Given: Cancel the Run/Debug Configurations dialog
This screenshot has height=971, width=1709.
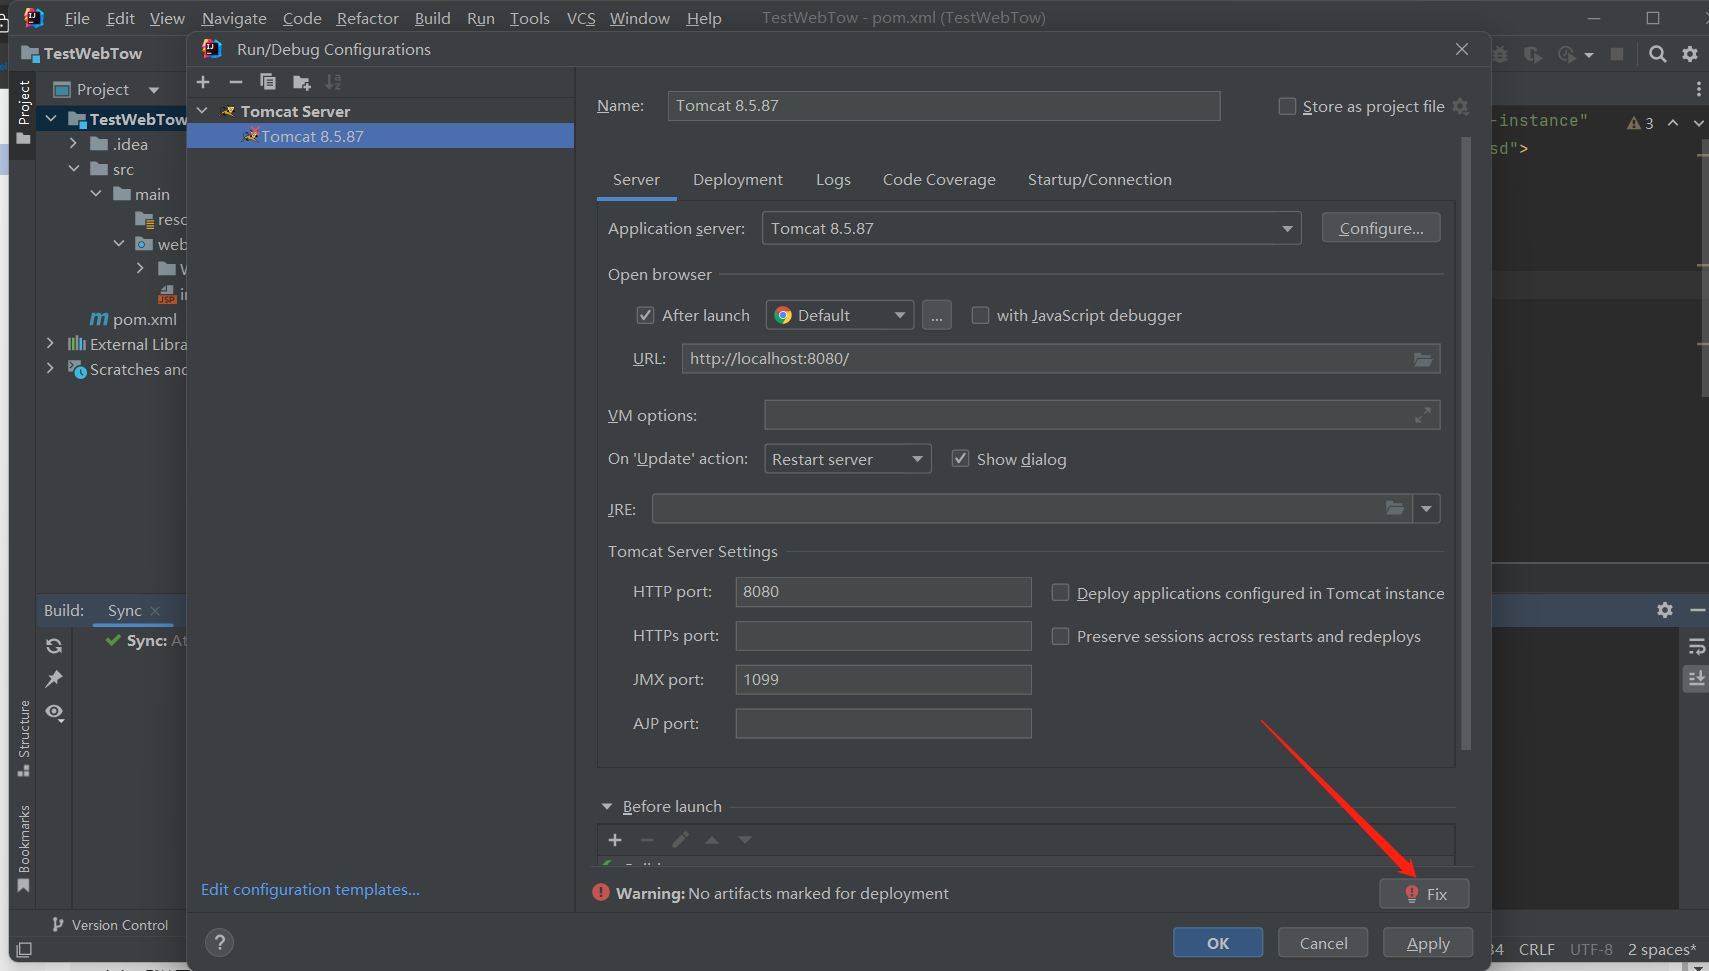Looking at the screenshot, I should click(x=1323, y=943).
